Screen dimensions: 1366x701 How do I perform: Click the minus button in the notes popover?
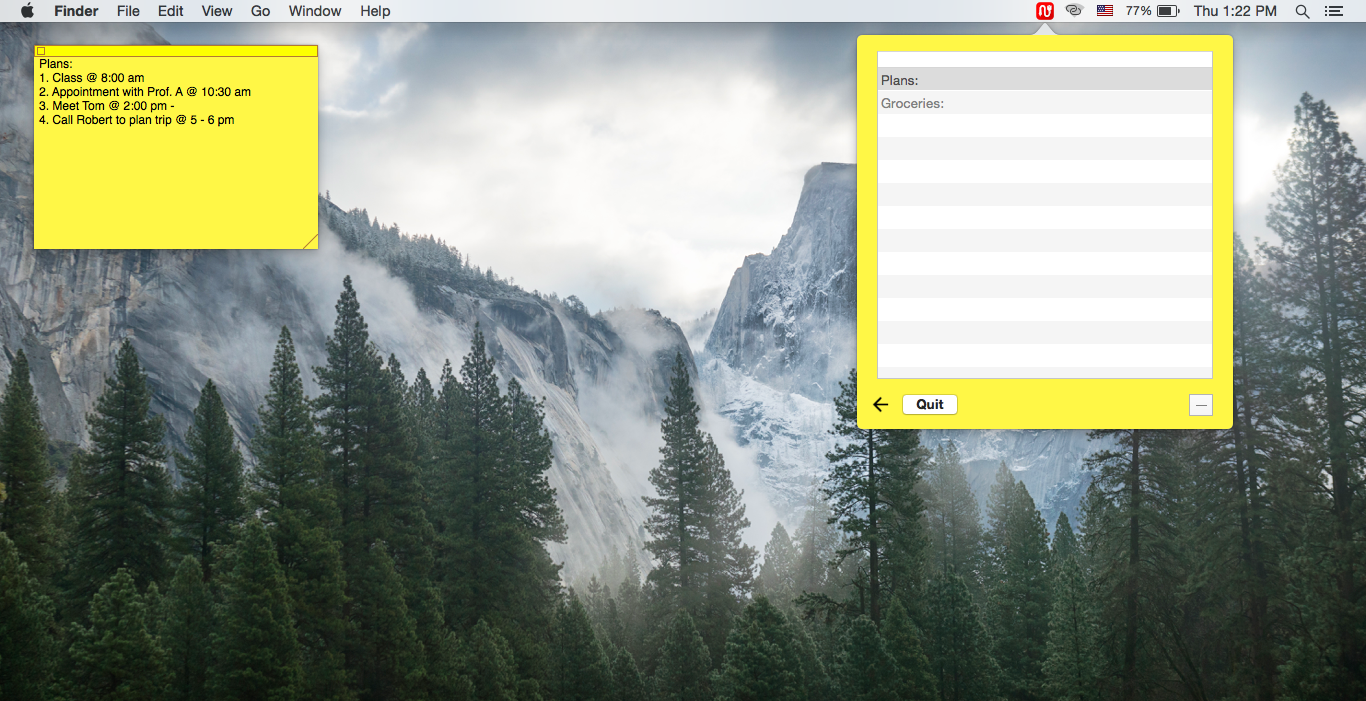click(1201, 405)
